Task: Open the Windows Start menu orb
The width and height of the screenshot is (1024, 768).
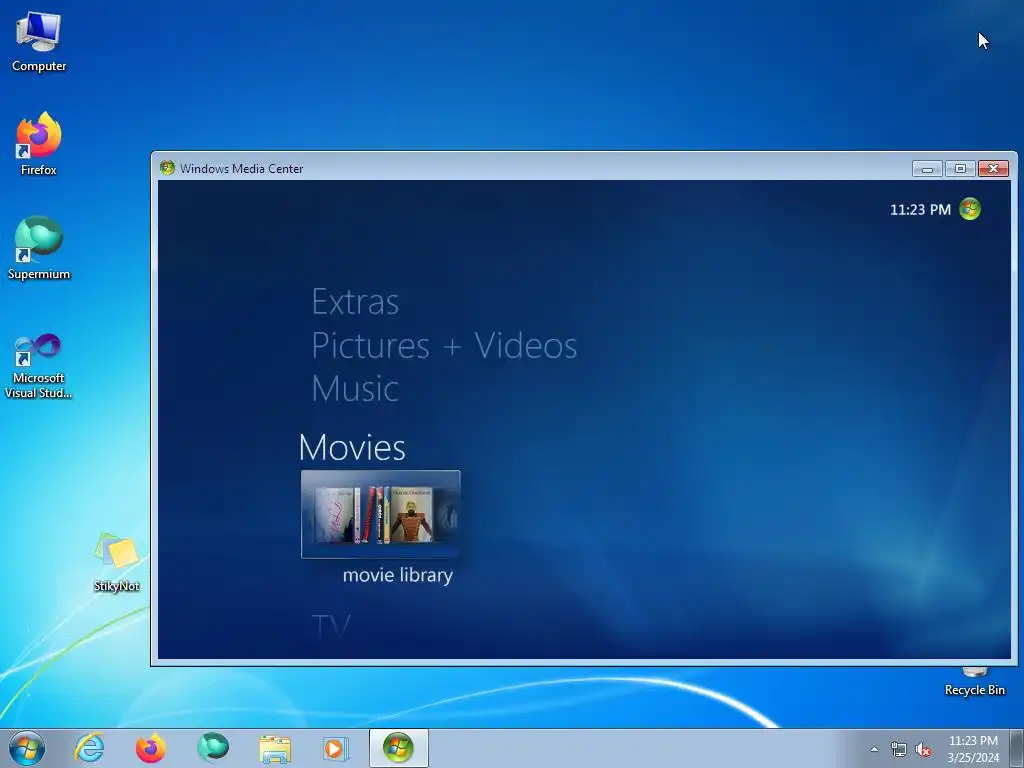Action: click(27, 748)
